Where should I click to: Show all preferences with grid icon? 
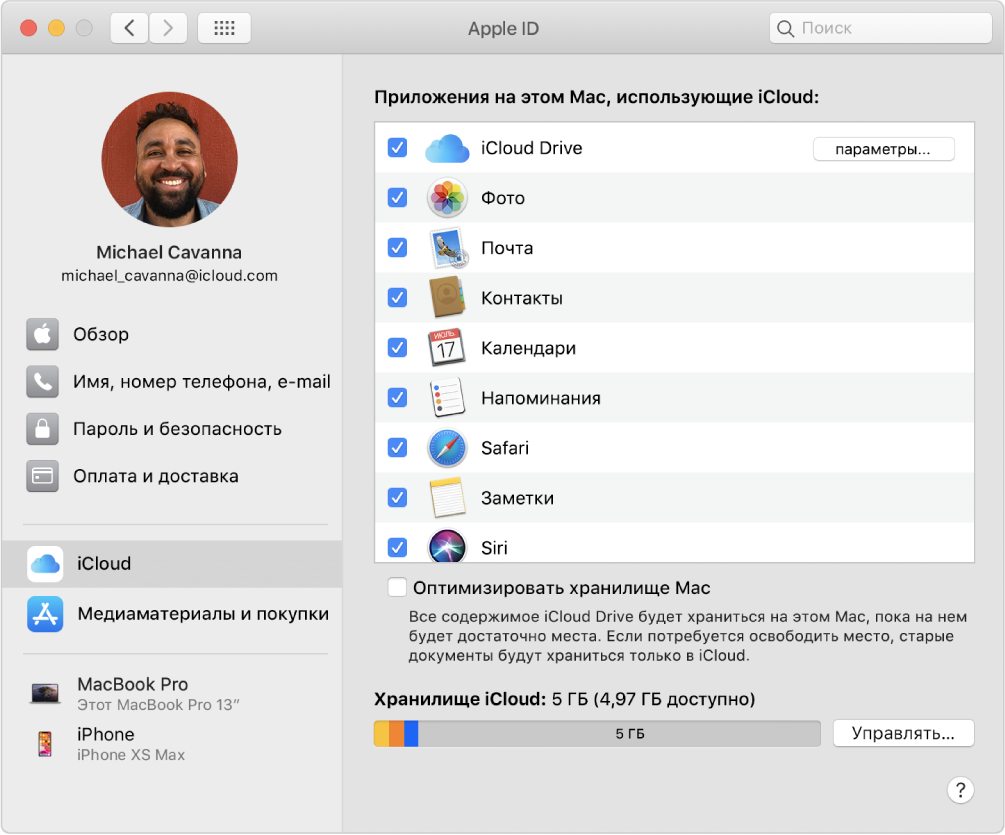(x=224, y=28)
